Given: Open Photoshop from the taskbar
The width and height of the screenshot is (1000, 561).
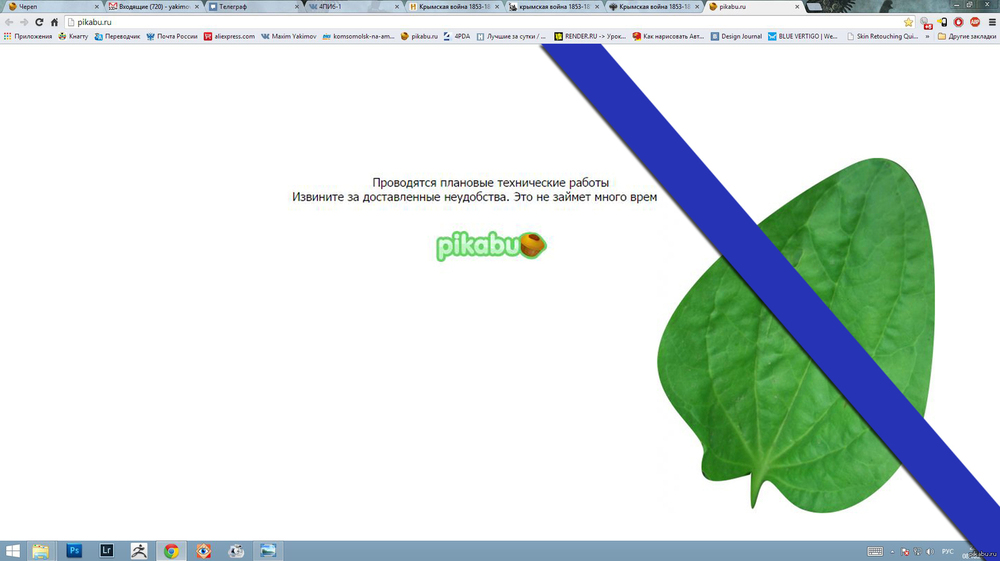Looking at the screenshot, I should coord(74,550).
